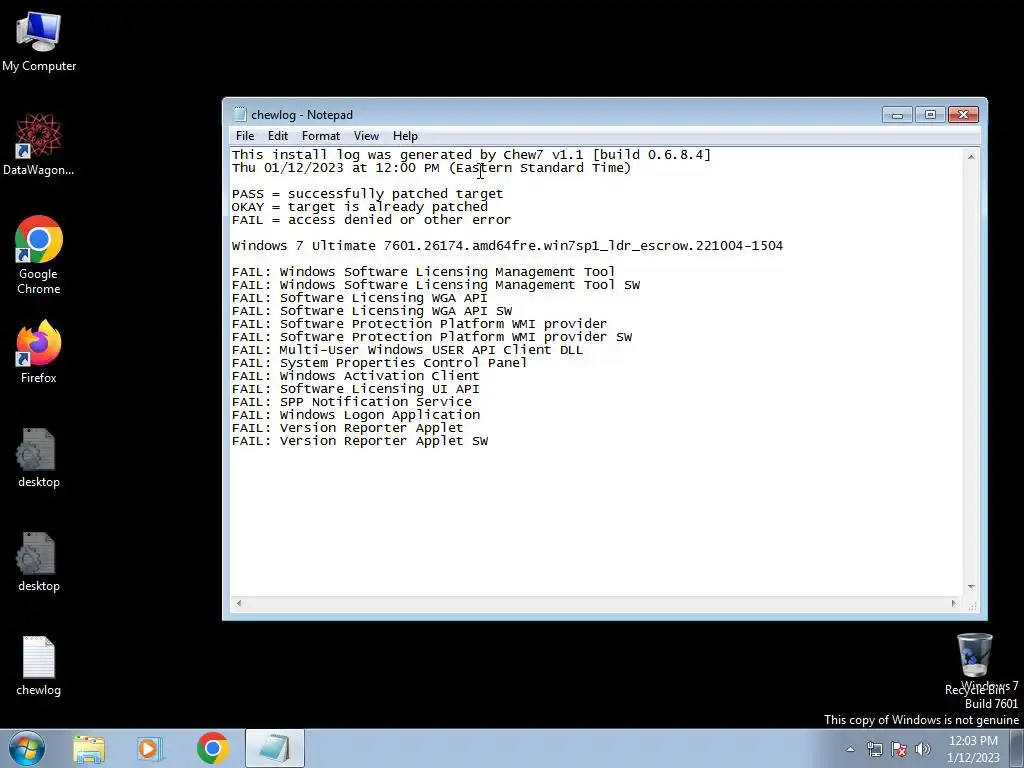Open My Computer desktop icon
Screen dimensions: 1024x768
pyautogui.click(x=39, y=40)
